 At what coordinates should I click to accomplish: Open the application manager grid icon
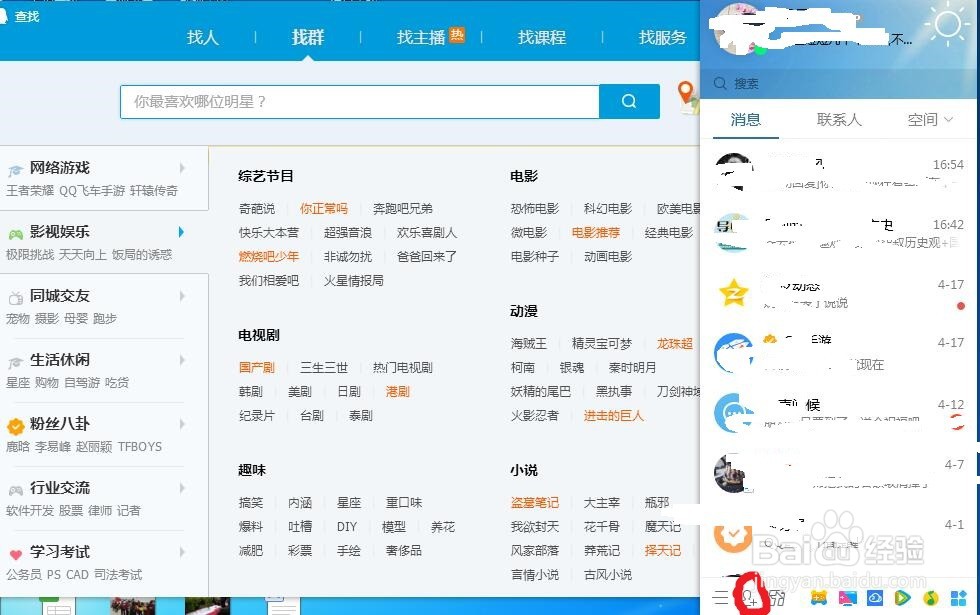tap(958, 598)
